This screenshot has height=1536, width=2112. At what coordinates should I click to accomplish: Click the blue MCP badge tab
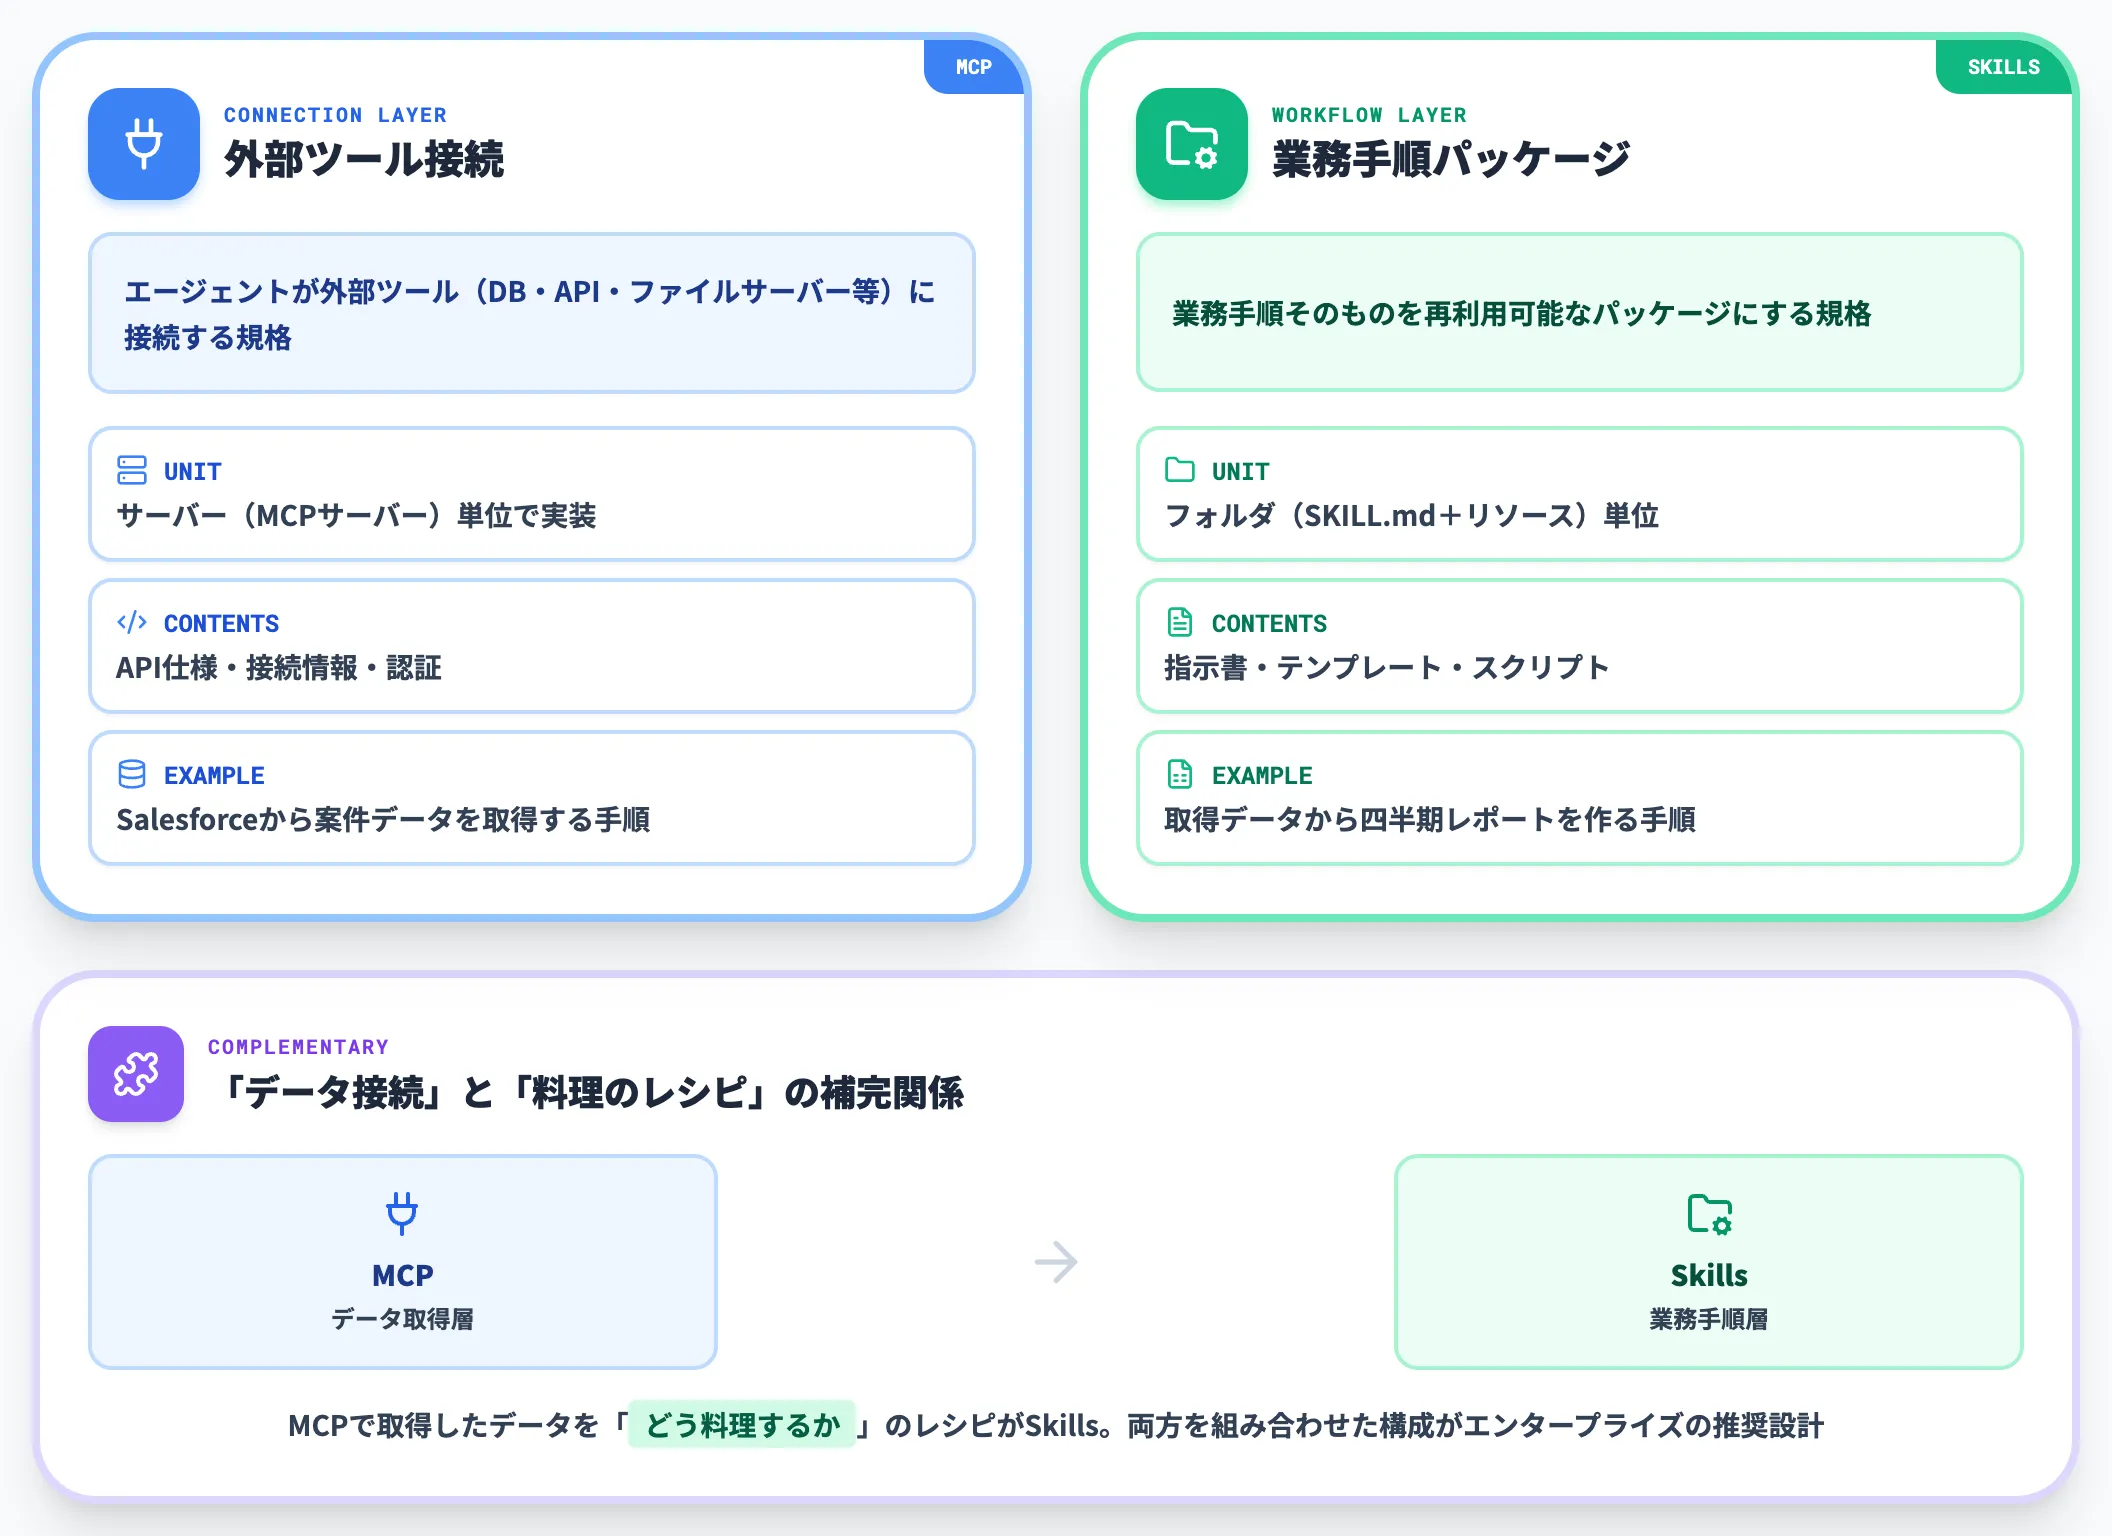(x=974, y=67)
